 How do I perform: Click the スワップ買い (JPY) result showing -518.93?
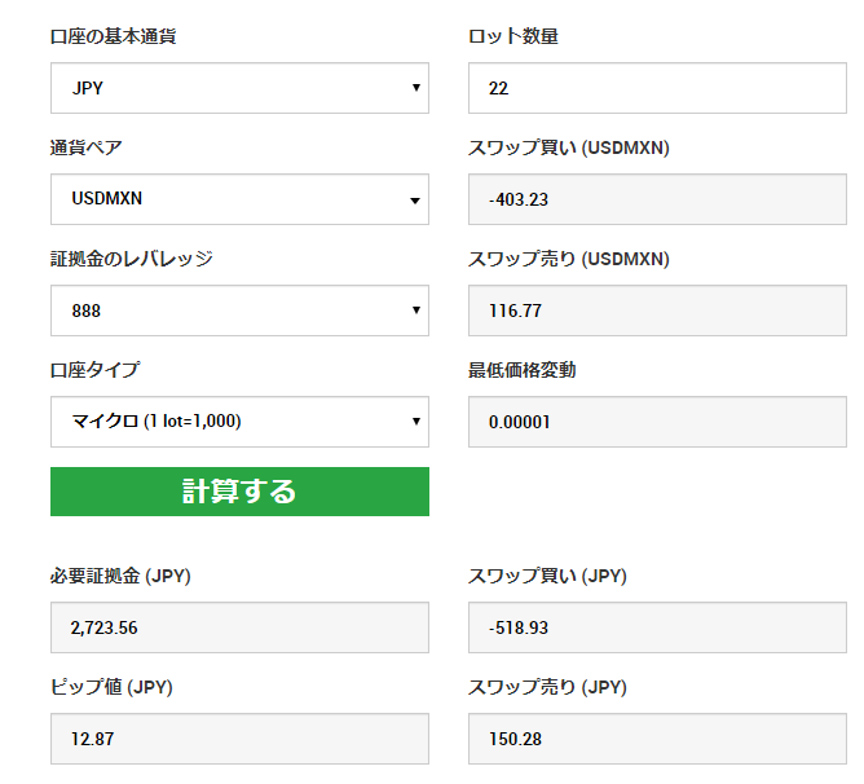(x=657, y=628)
